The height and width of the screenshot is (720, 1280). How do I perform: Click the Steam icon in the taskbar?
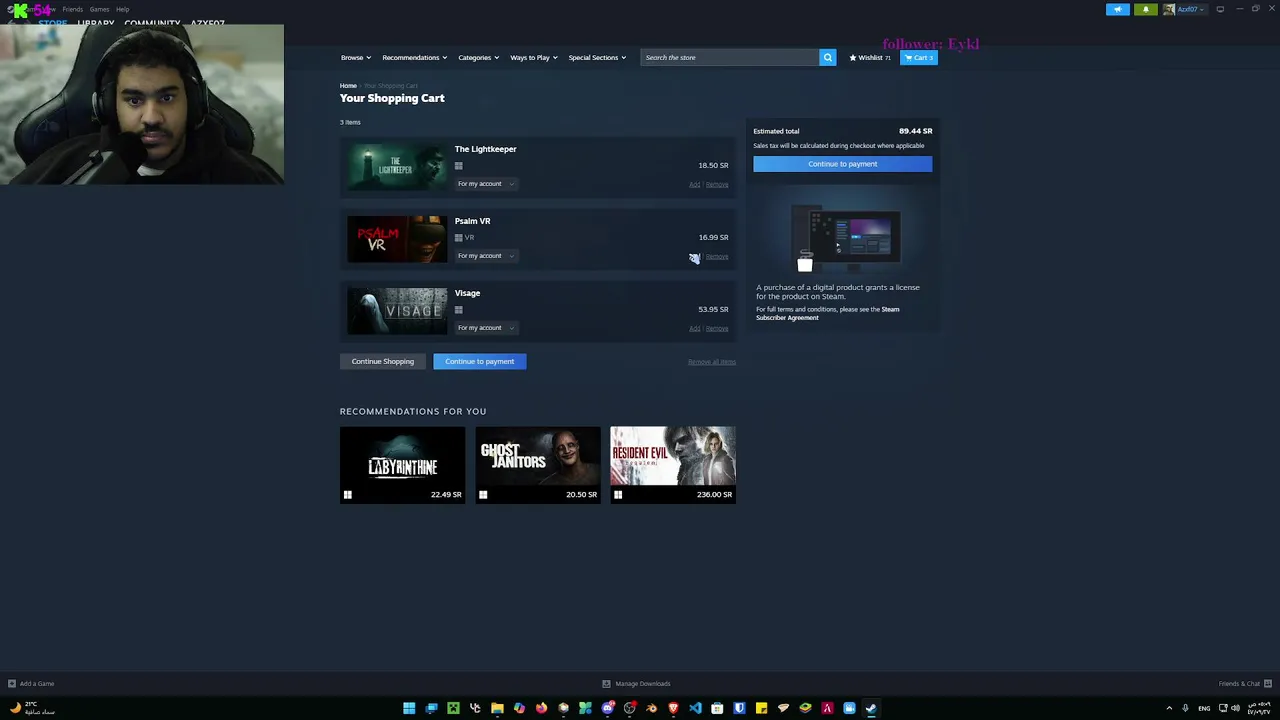click(x=871, y=708)
